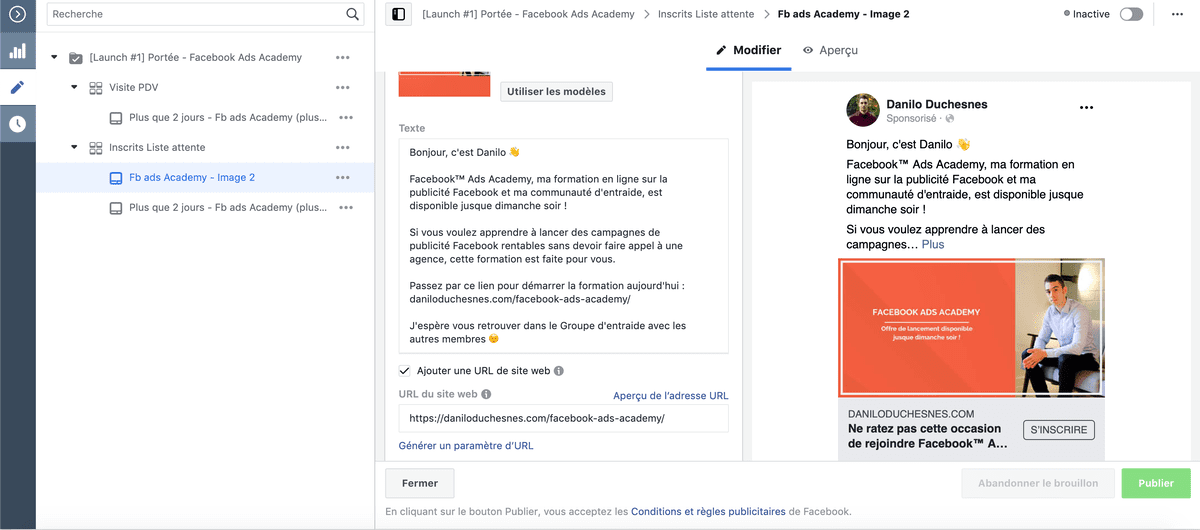This screenshot has width=1200, height=530.
Task: Open more options for Launch #1 campaign
Action: click(343, 58)
